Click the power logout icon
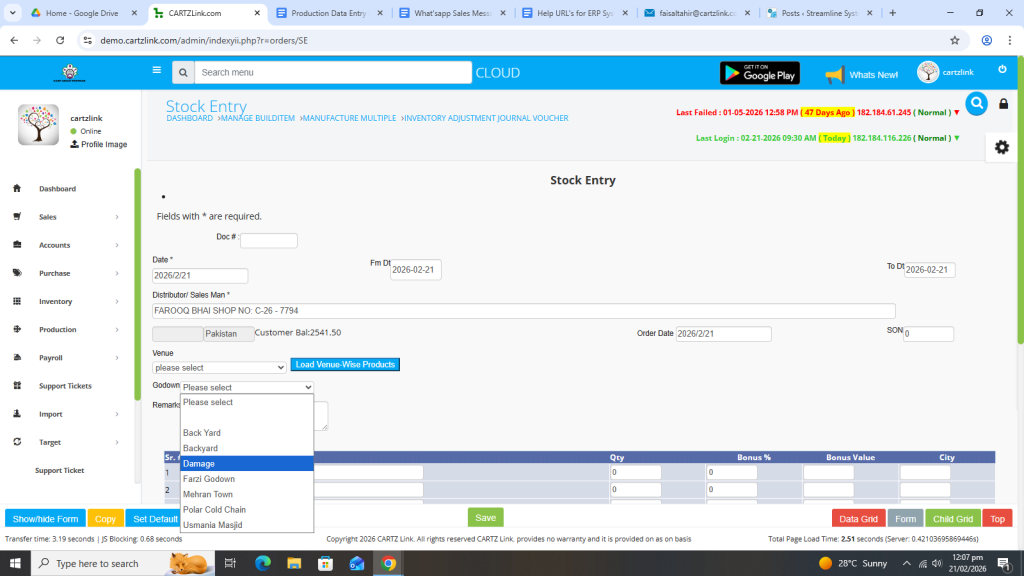 click(x=1002, y=70)
